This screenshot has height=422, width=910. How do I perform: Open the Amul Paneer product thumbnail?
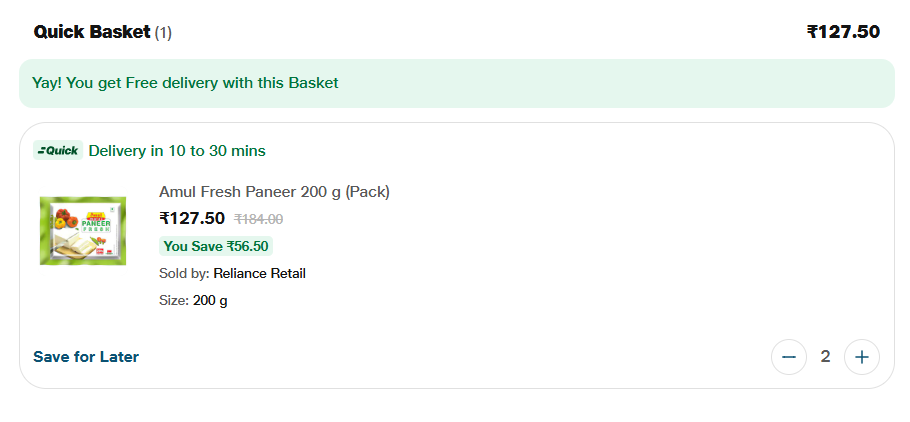pos(83,231)
